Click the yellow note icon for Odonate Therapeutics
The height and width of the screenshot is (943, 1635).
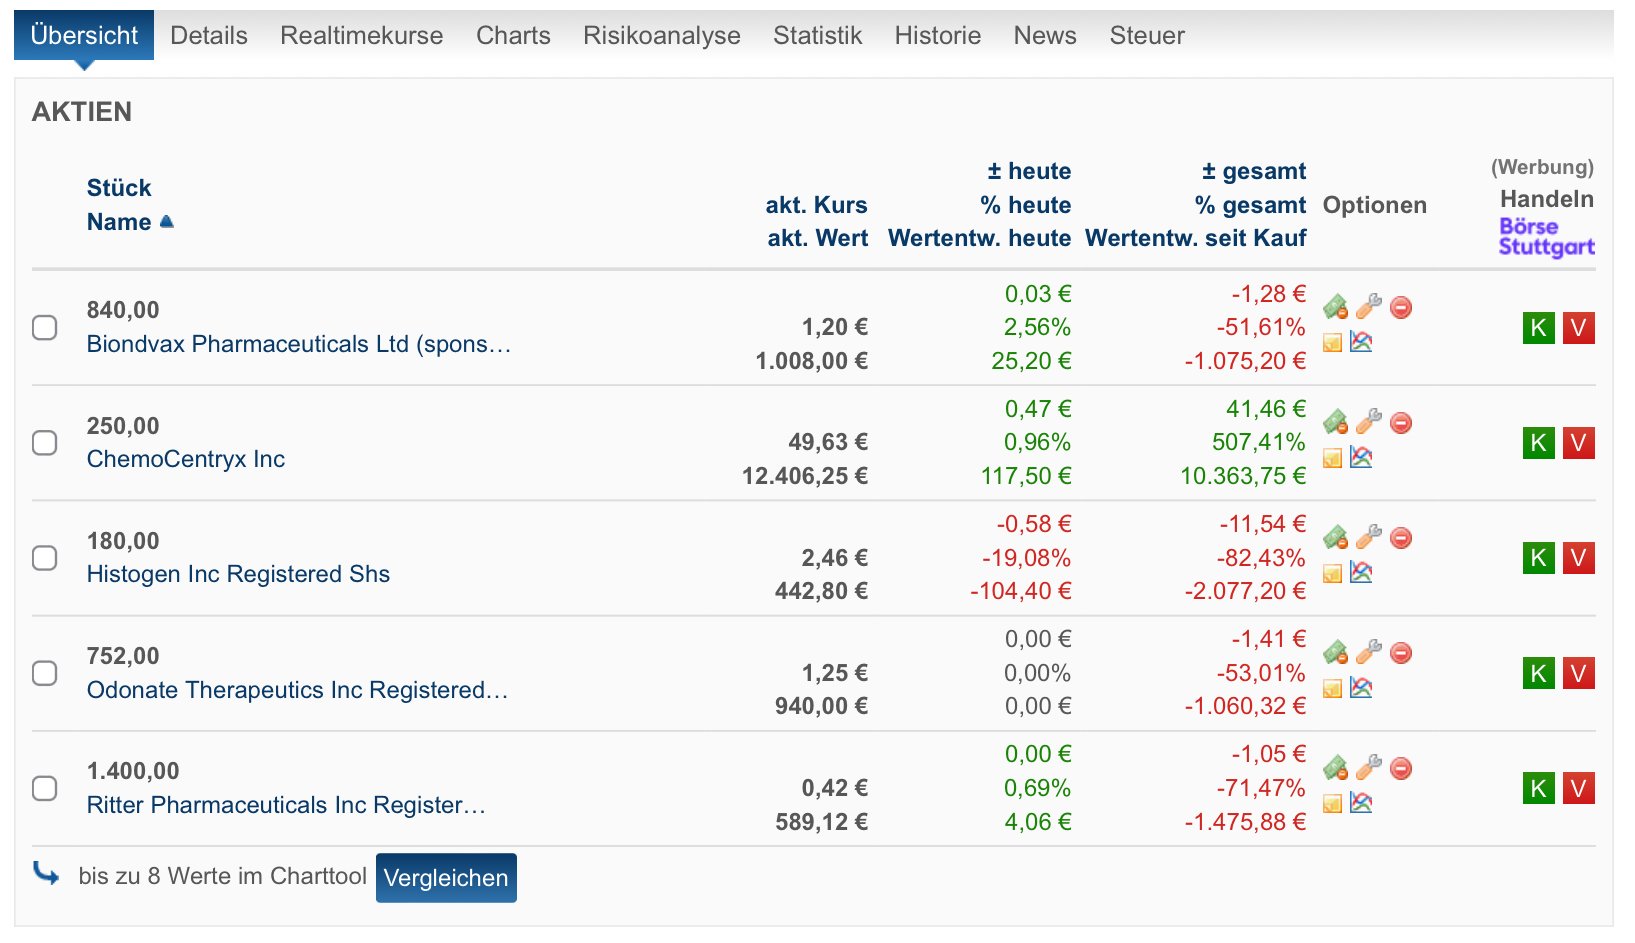(x=1332, y=688)
